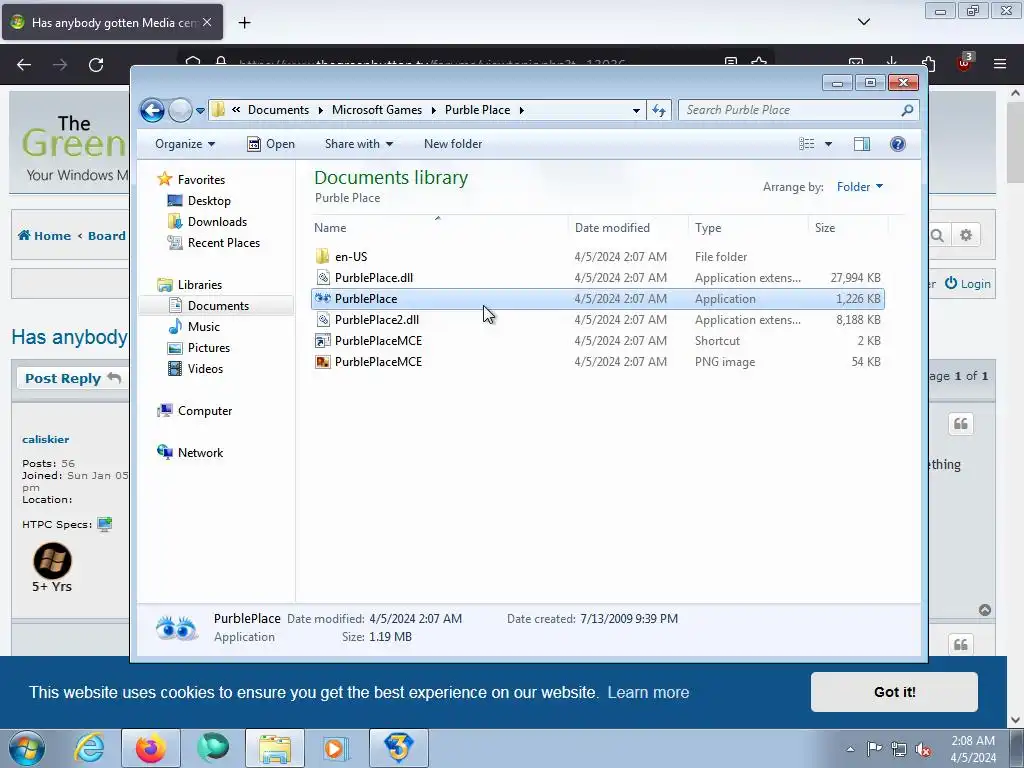The width and height of the screenshot is (1024, 768).
Task: Open Internet Explorer from taskbar
Action: coord(89,748)
